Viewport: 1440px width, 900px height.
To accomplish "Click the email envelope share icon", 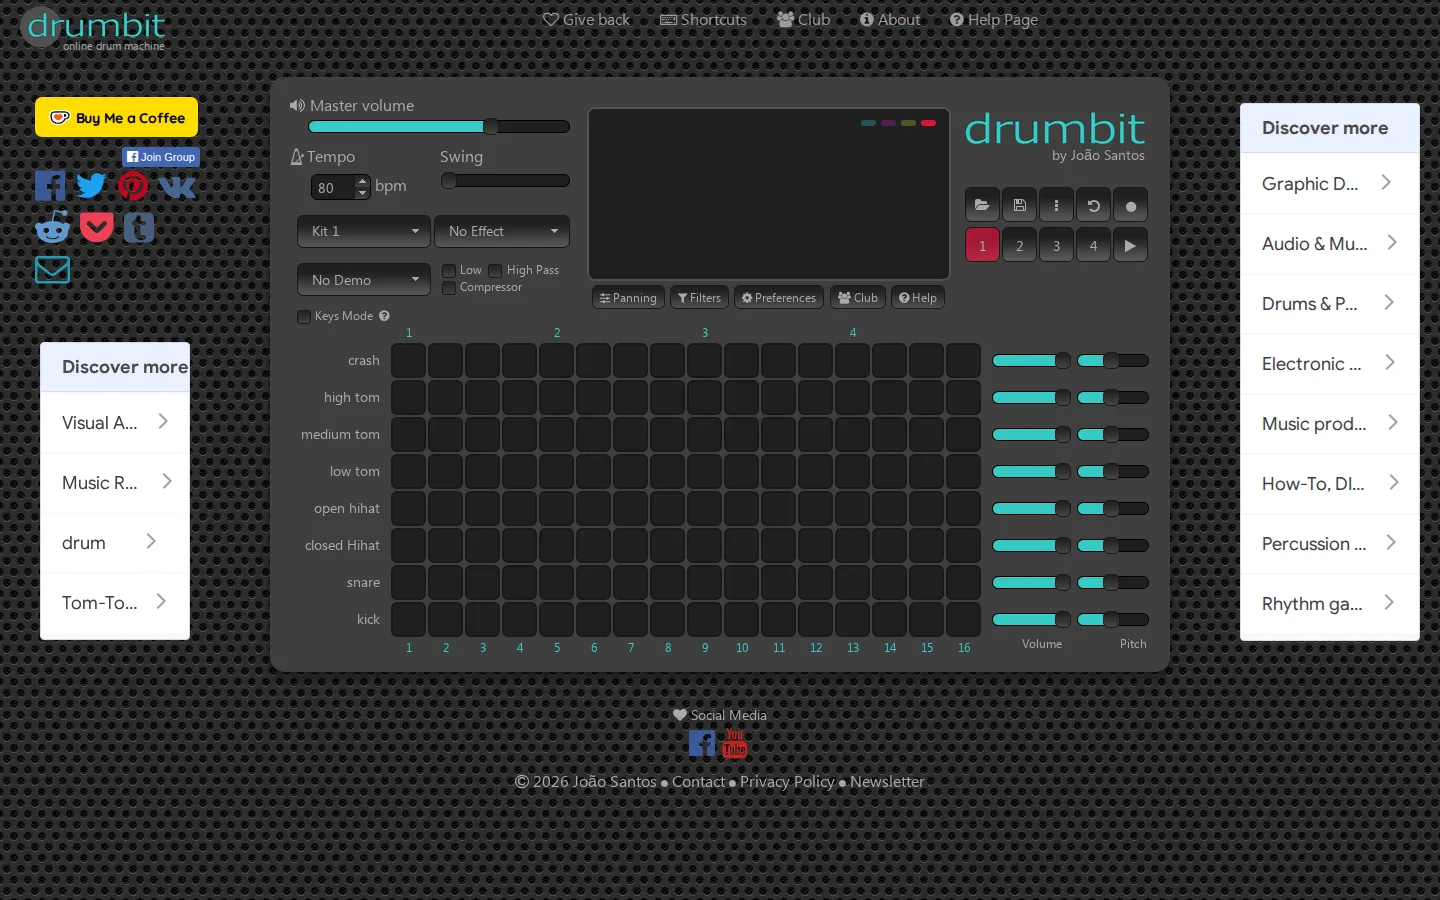I will pos(52,269).
